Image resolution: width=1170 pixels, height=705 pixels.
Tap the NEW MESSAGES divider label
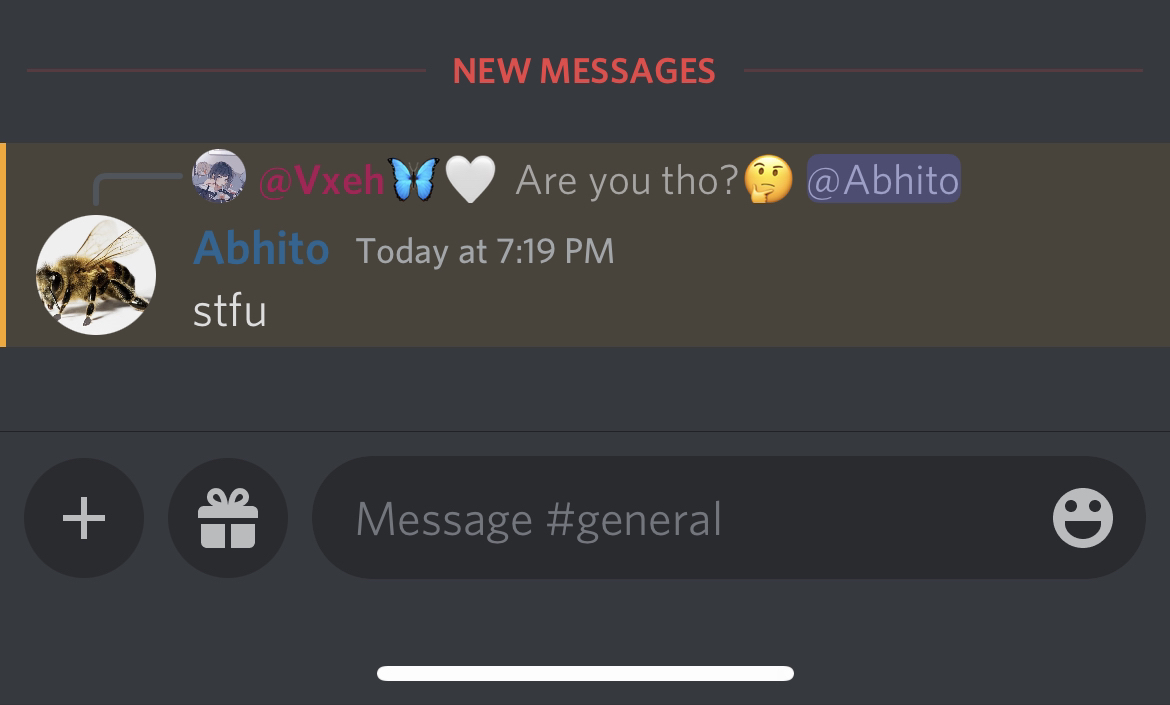pos(584,71)
